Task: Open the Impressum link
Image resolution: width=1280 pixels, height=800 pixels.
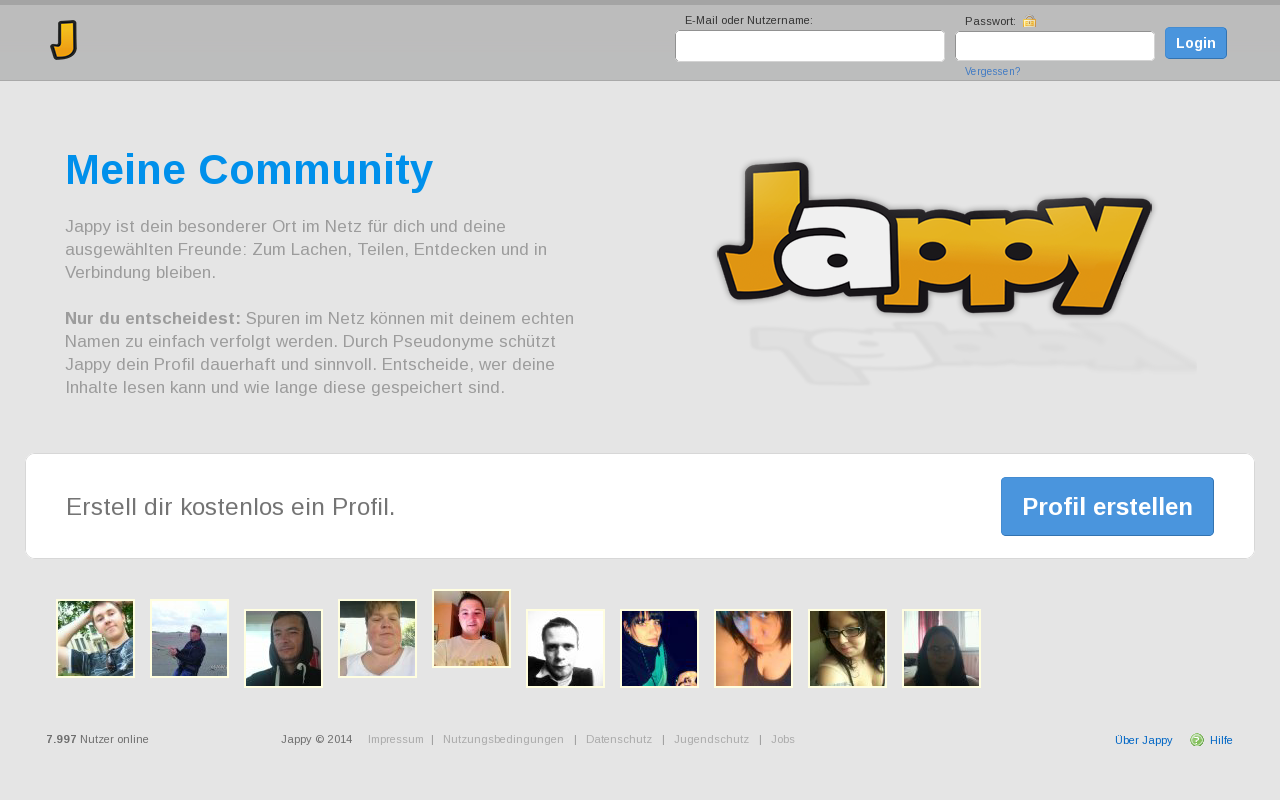Action: [396, 739]
